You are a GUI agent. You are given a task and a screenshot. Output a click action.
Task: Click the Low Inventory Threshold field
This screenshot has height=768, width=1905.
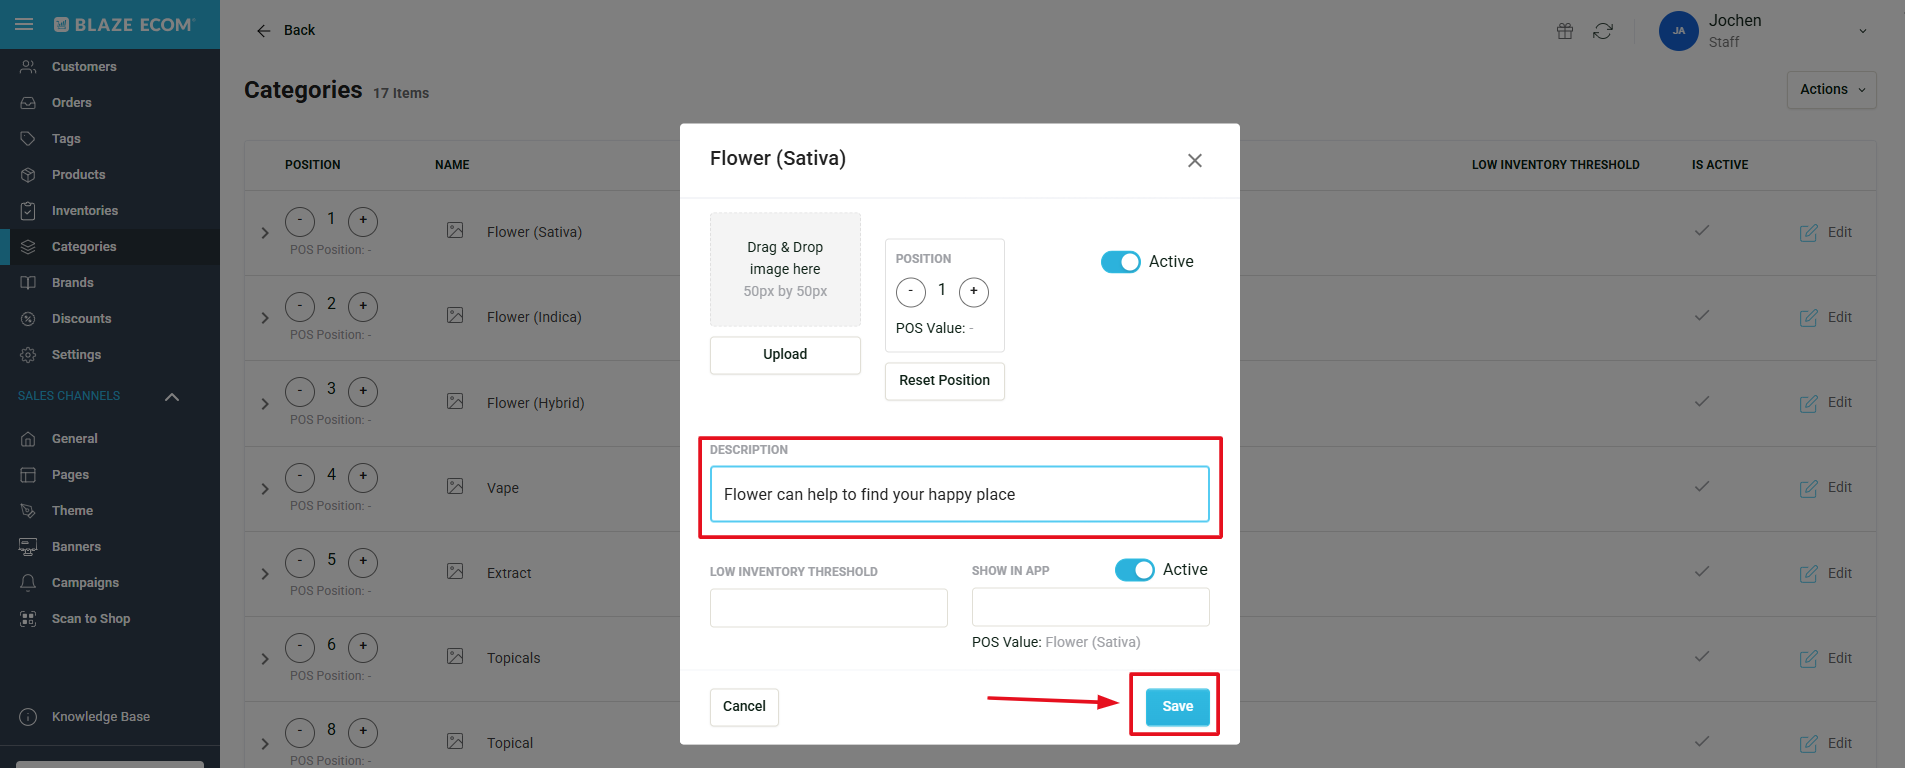click(828, 608)
